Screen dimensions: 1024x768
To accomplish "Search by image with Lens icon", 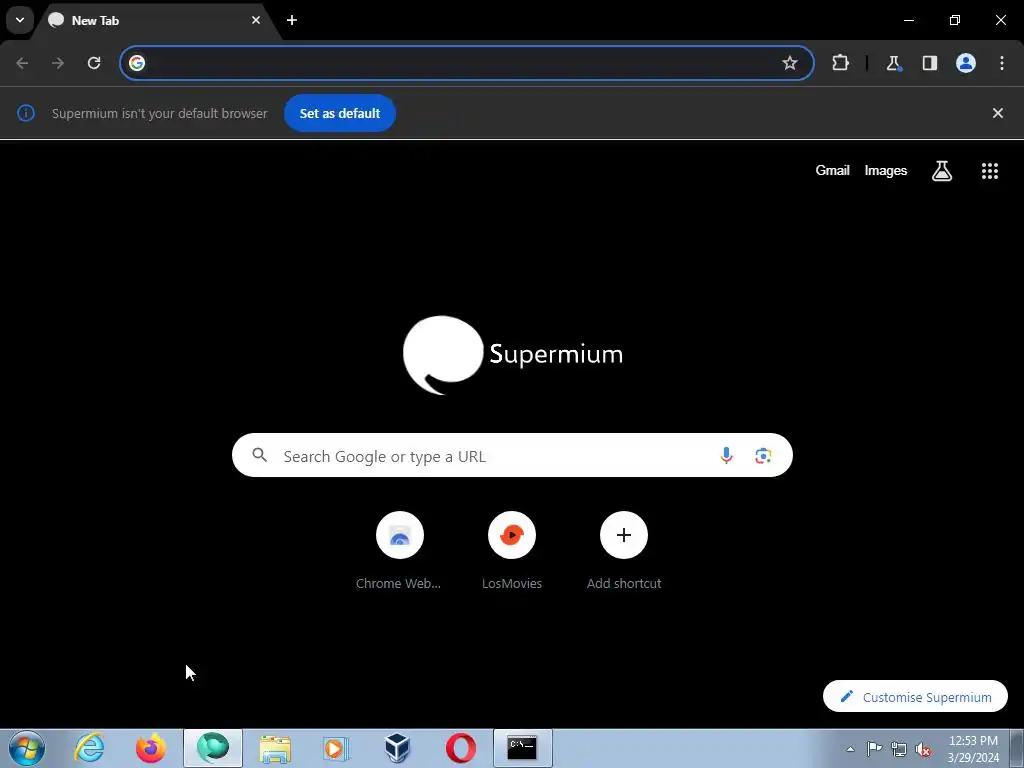I will coord(763,455).
